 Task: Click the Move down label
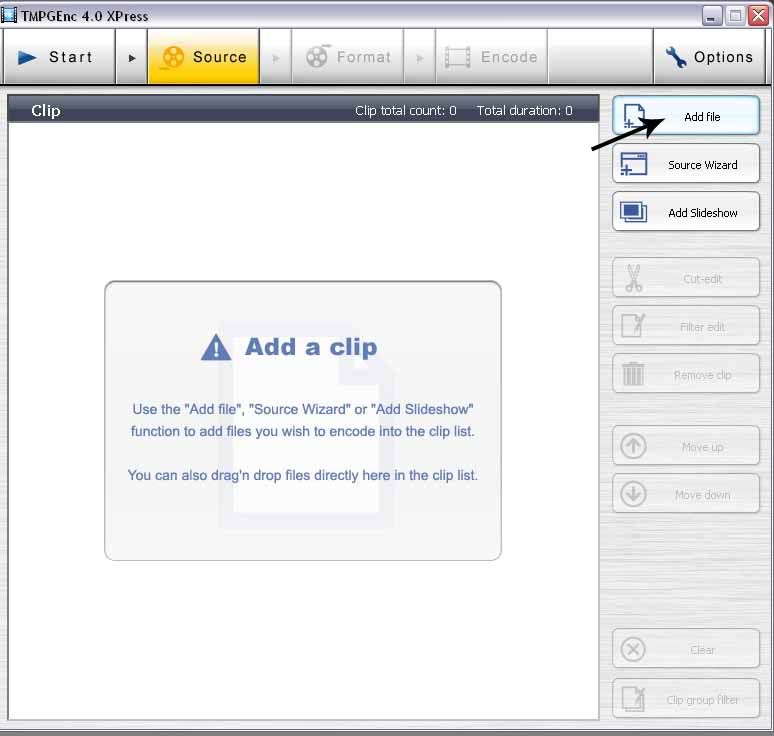pos(702,495)
